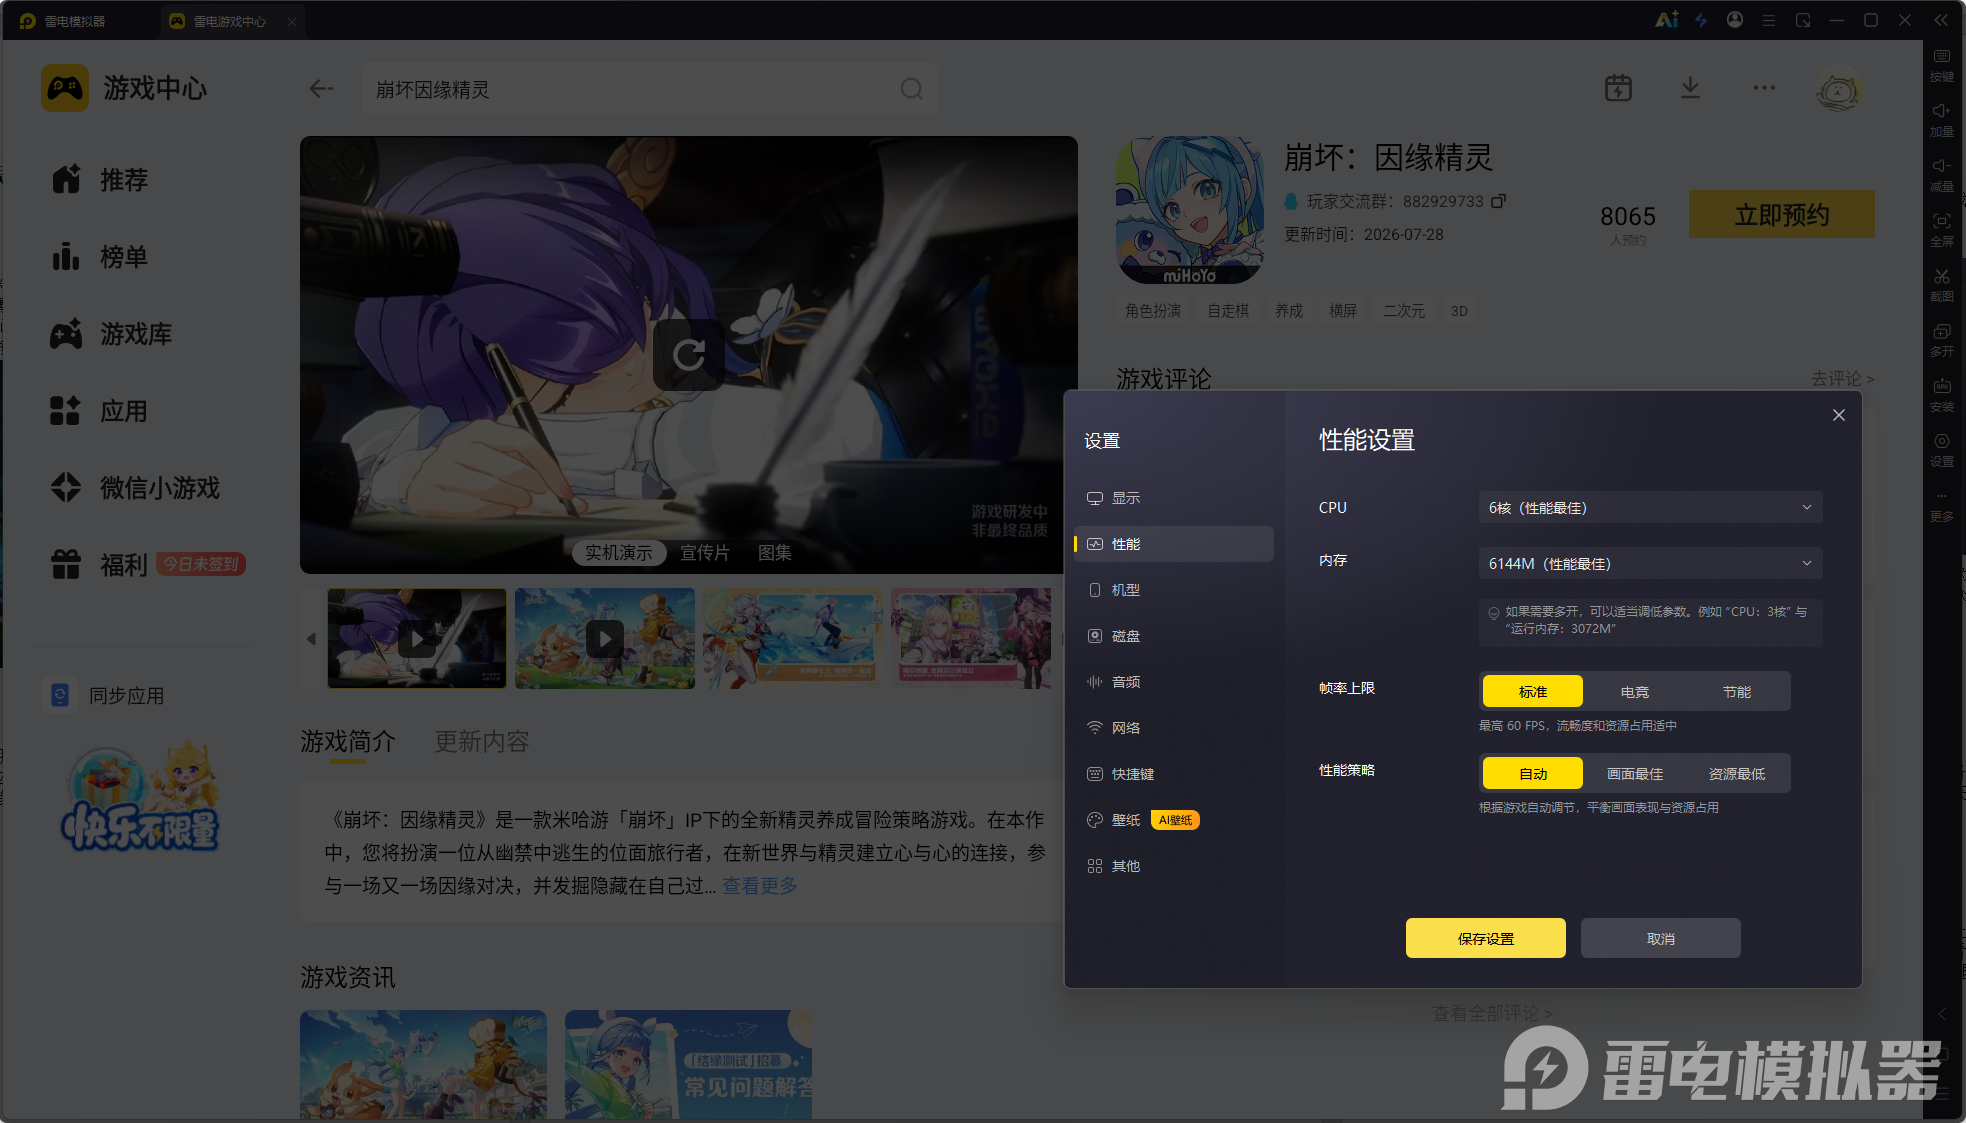Replay the video with the reload icon

[689, 354]
